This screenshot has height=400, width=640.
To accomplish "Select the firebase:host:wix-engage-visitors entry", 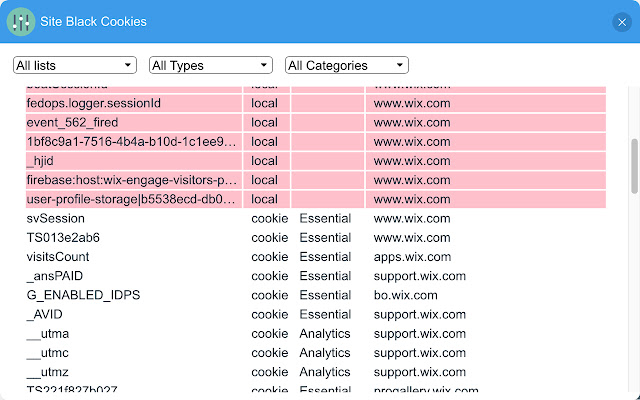I will click(132, 180).
